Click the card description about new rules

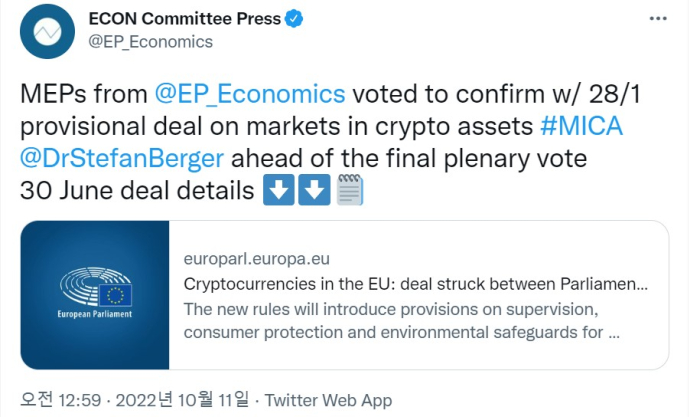pos(401,321)
